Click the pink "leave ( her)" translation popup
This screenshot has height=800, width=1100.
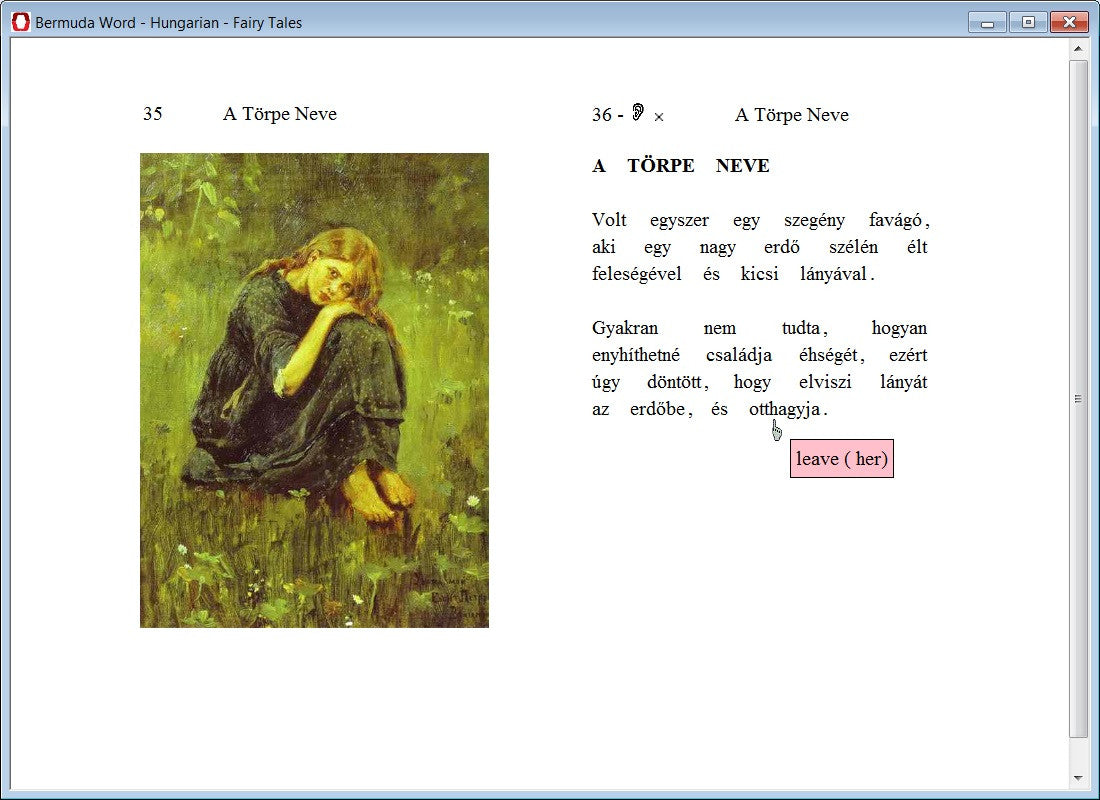tap(842, 458)
